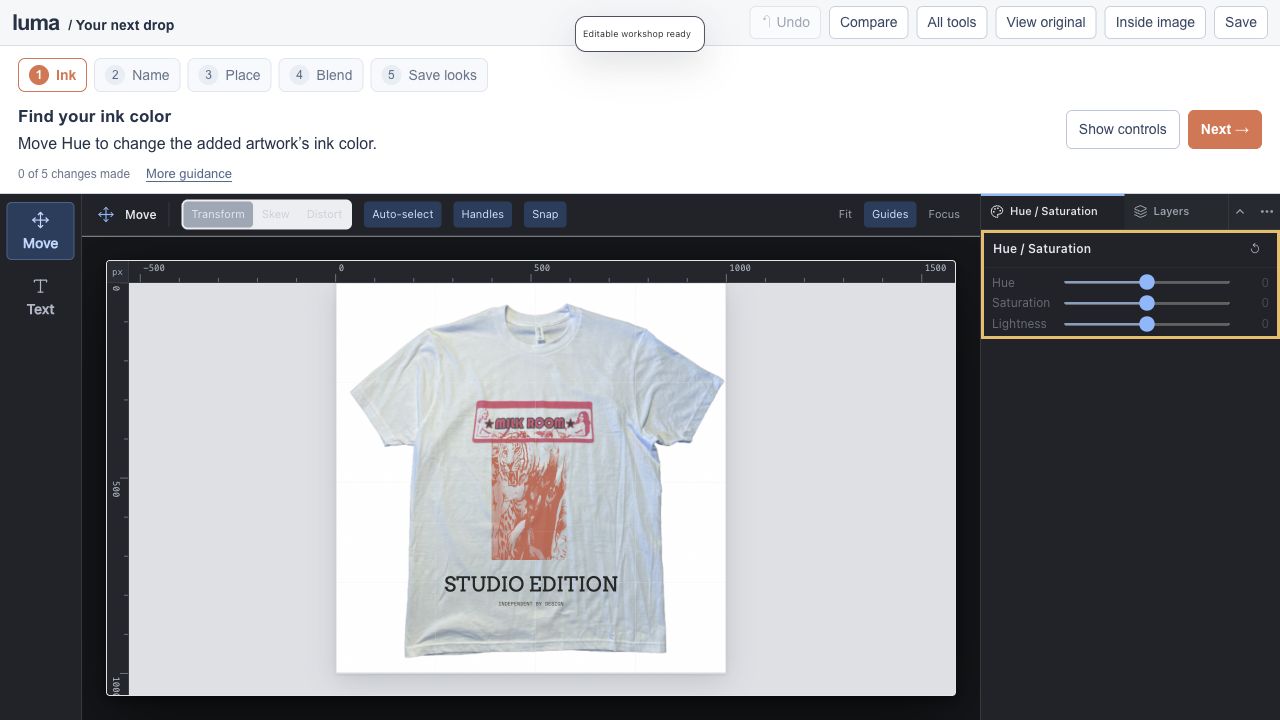Click the Next button

[x=1225, y=129]
